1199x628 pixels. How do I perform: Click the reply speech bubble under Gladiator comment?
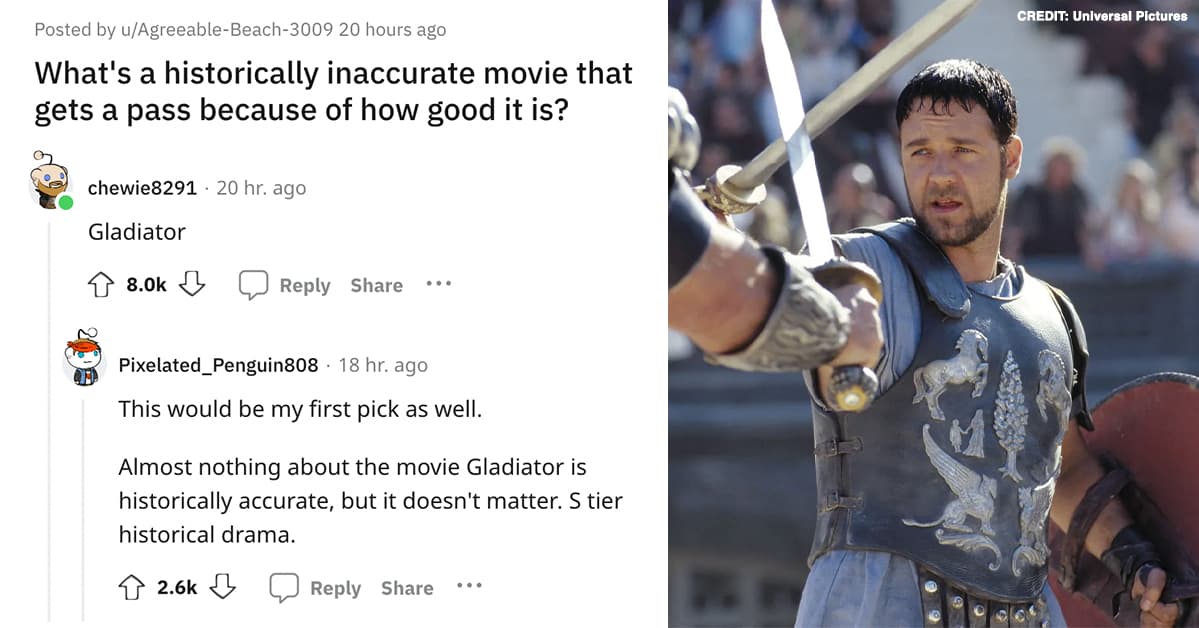[x=255, y=285]
